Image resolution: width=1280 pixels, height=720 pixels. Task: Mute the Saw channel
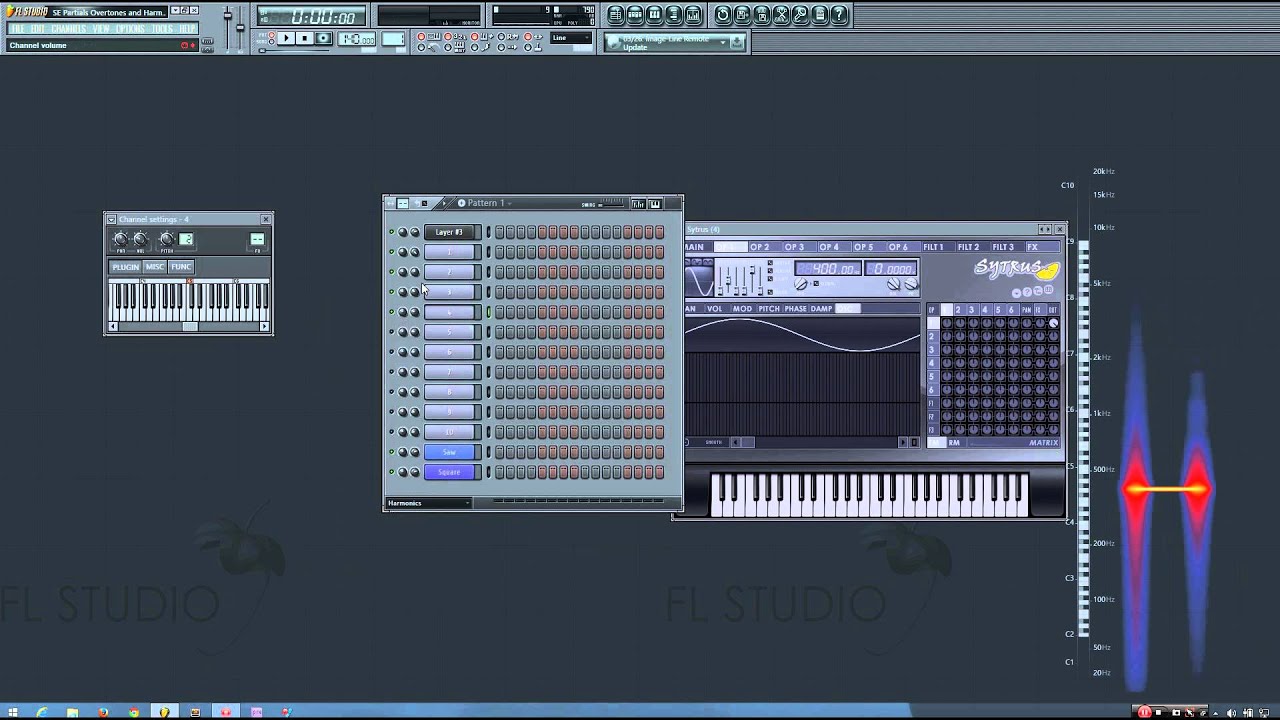click(x=392, y=452)
